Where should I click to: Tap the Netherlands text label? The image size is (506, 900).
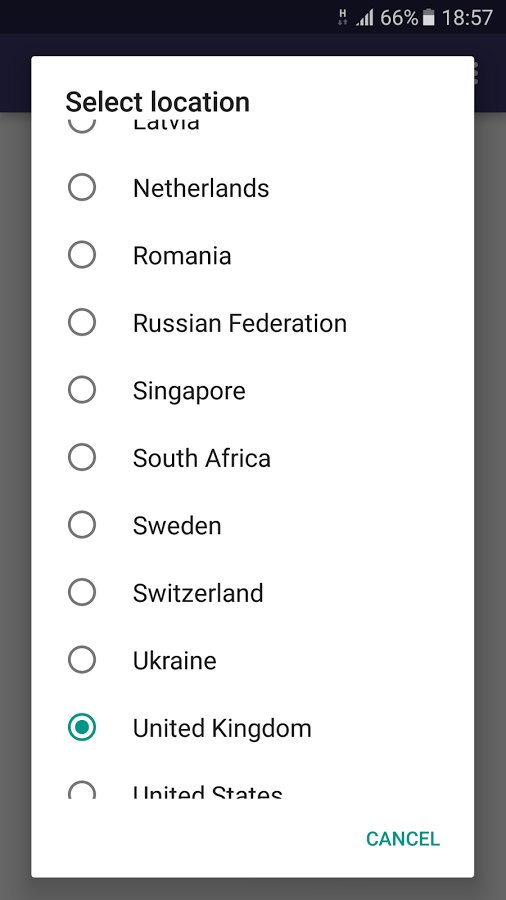click(201, 188)
